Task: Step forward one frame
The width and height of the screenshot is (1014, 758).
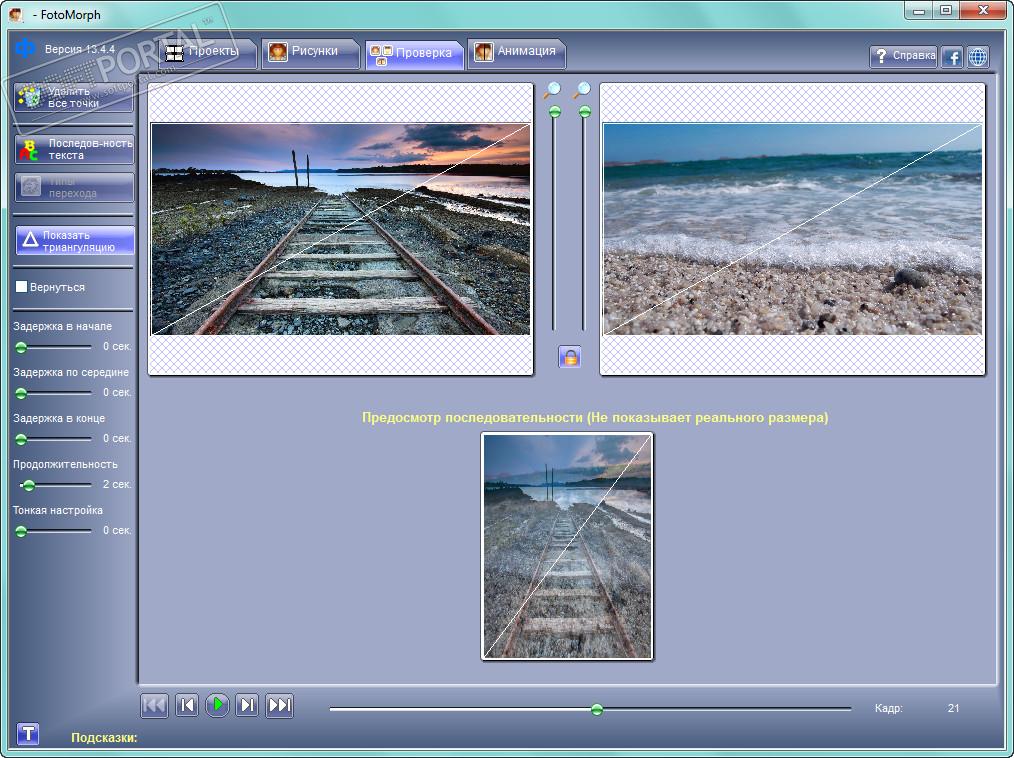Action: [247, 705]
